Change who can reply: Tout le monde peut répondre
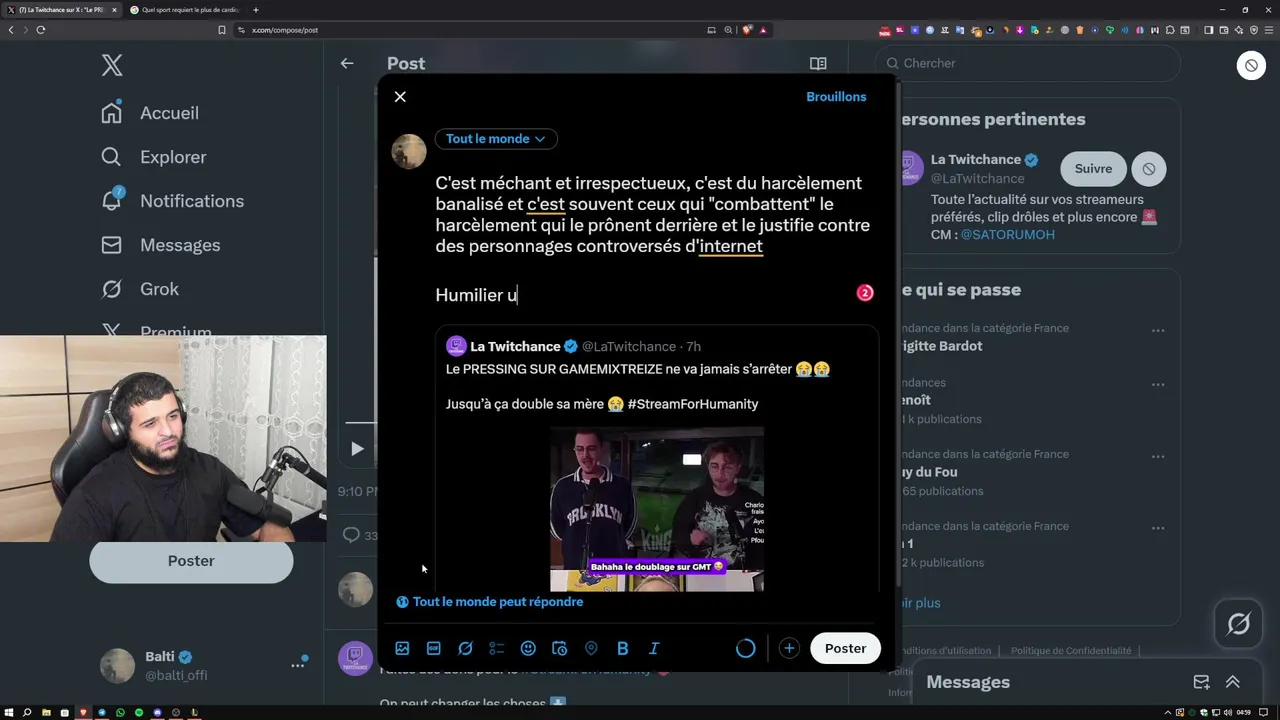The width and height of the screenshot is (1280, 720). pos(490,602)
